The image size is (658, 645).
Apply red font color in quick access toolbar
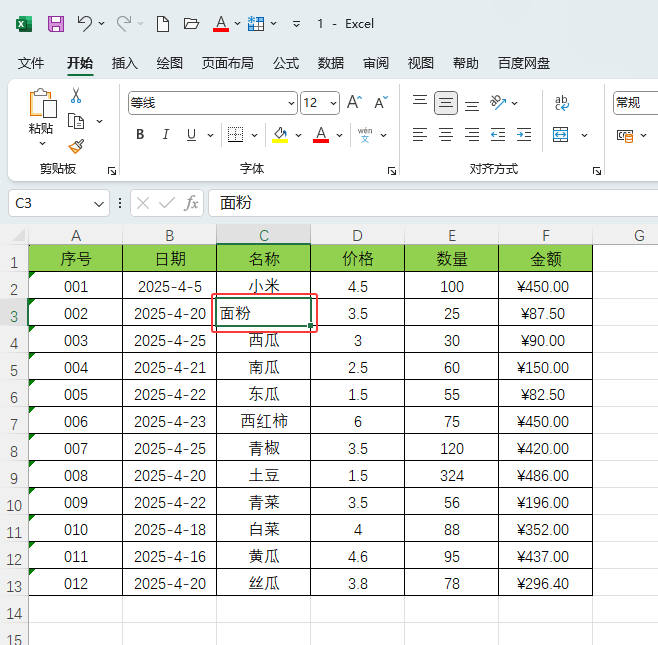tap(221, 24)
